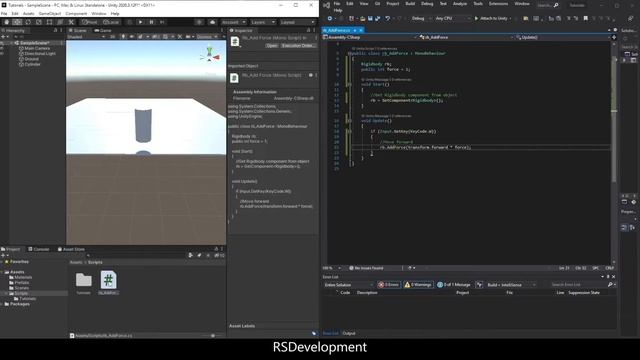
Task: Open the Analyze menu in Visual Studio
Action: coord(460,4)
